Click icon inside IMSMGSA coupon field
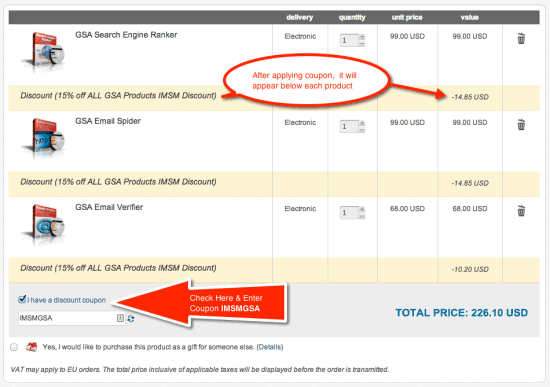This screenshot has width=550, height=387. [120, 318]
